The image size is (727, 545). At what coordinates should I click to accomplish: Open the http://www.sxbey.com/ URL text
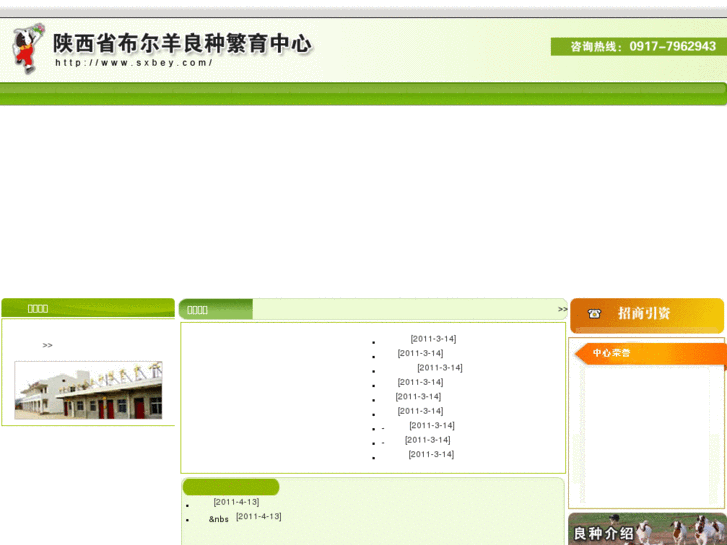[134, 63]
